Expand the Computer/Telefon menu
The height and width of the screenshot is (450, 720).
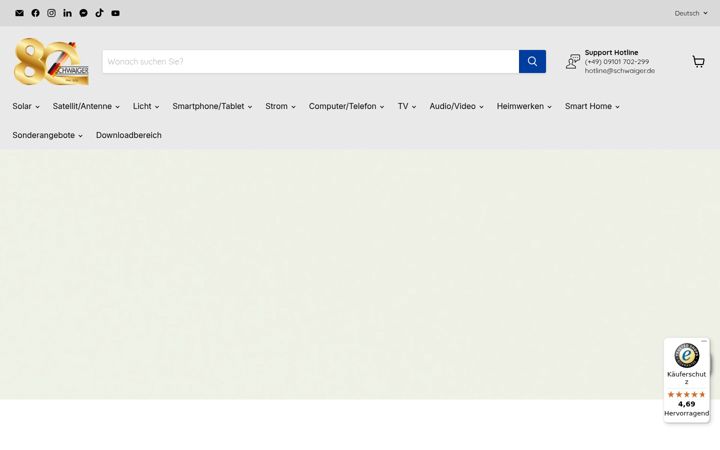[347, 106]
